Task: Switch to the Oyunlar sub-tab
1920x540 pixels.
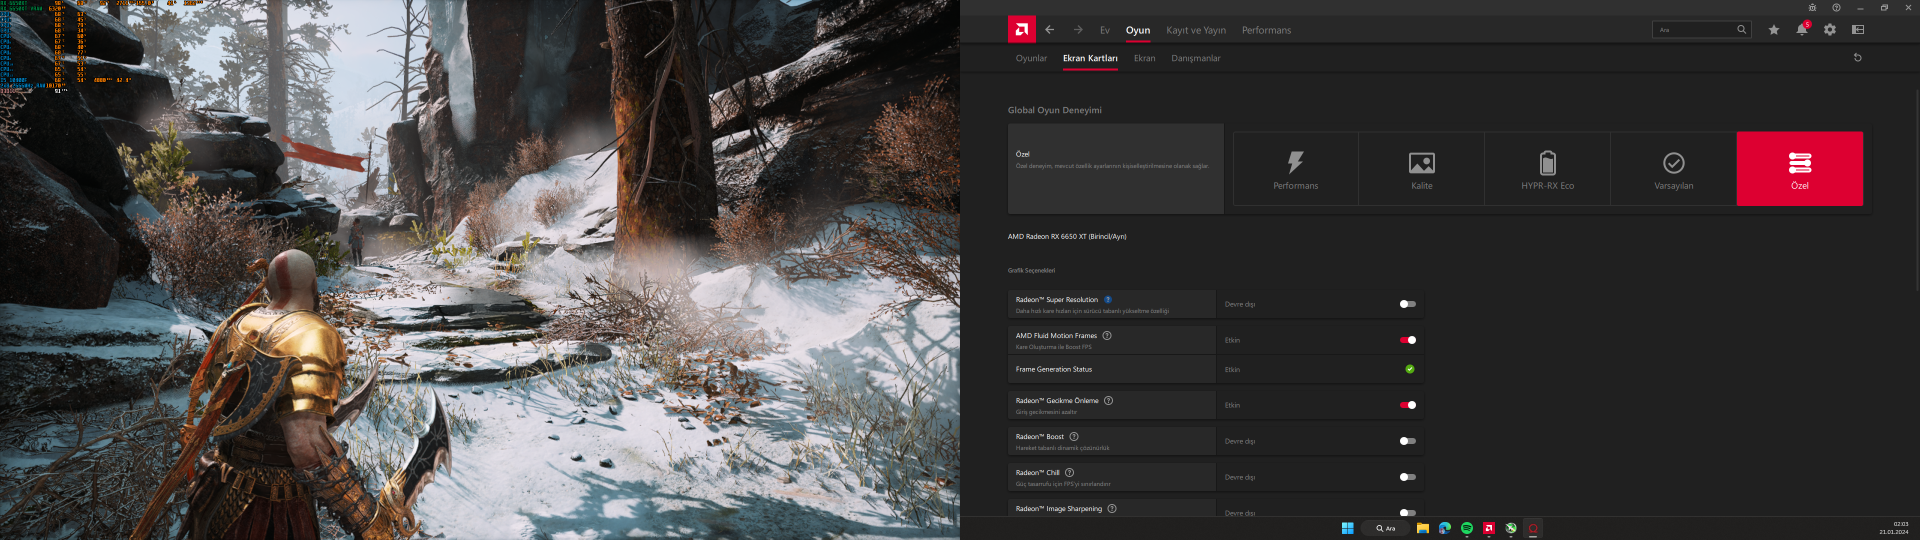Action: click(1031, 58)
